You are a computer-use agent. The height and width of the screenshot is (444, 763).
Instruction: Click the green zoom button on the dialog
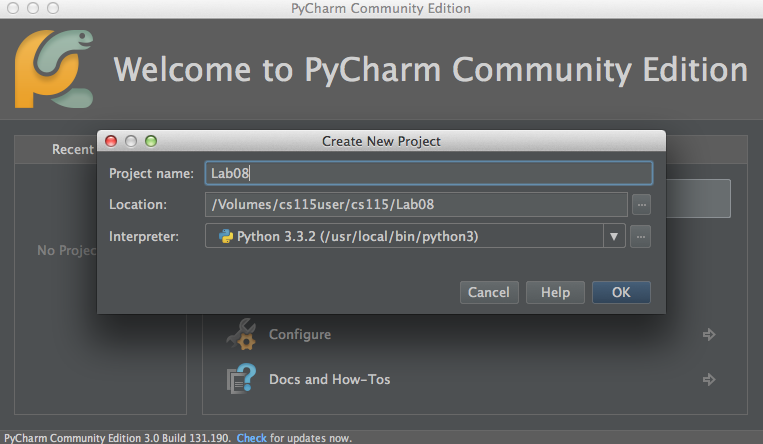tap(151, 141)
